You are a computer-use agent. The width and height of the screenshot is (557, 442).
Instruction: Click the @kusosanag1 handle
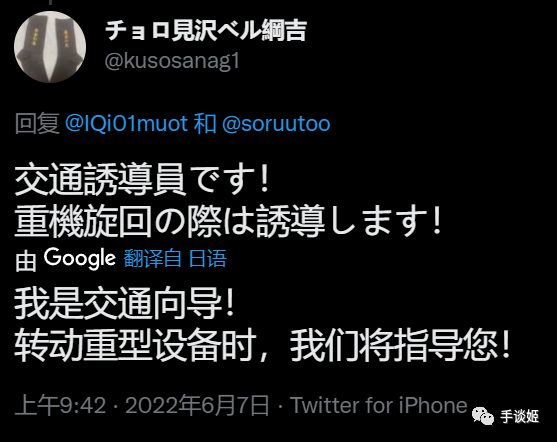[x=172, y=61]
